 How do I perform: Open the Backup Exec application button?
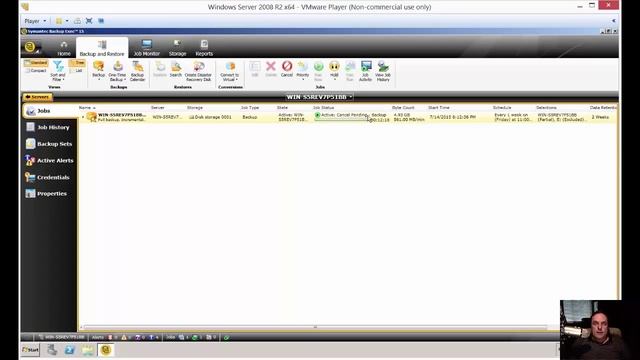31,47
